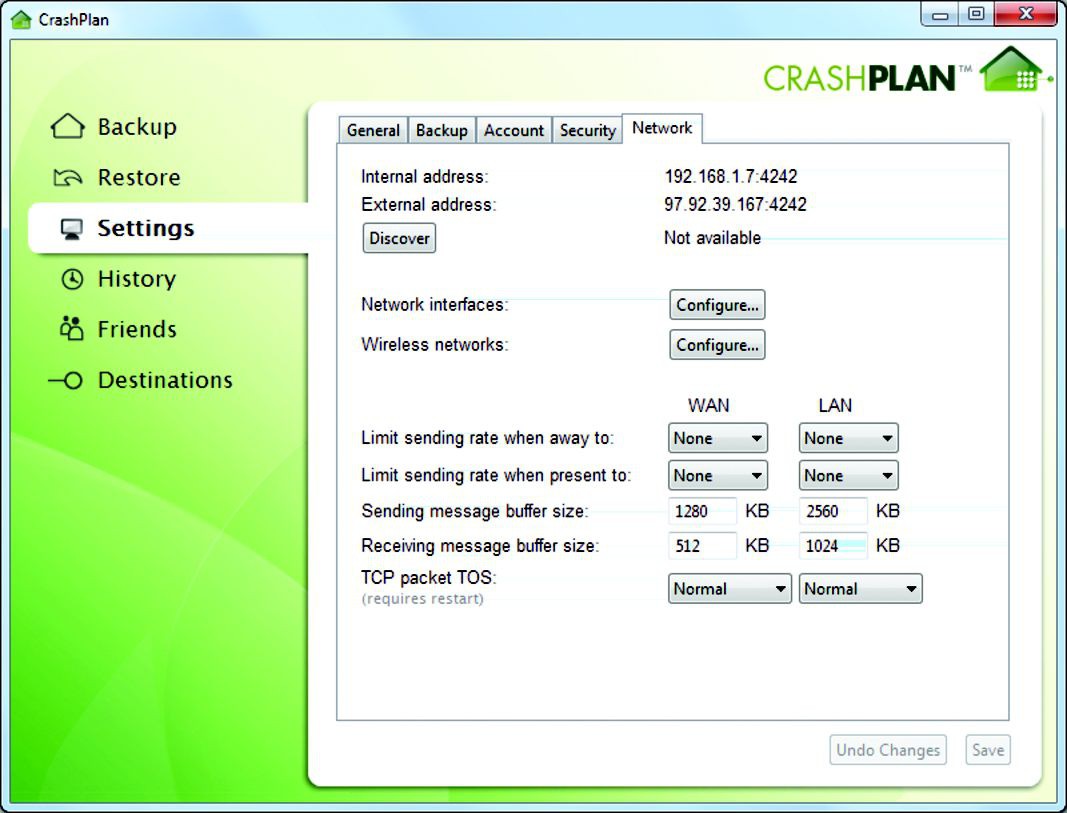
Task: Open LAN limit sending rate when away dropdown
Action: pyautogui.click(x=848, y=438)
